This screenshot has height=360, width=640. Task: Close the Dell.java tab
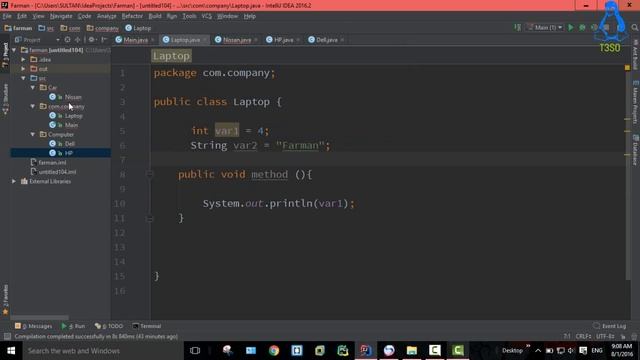pyautogui.click(x=342, y=40)
